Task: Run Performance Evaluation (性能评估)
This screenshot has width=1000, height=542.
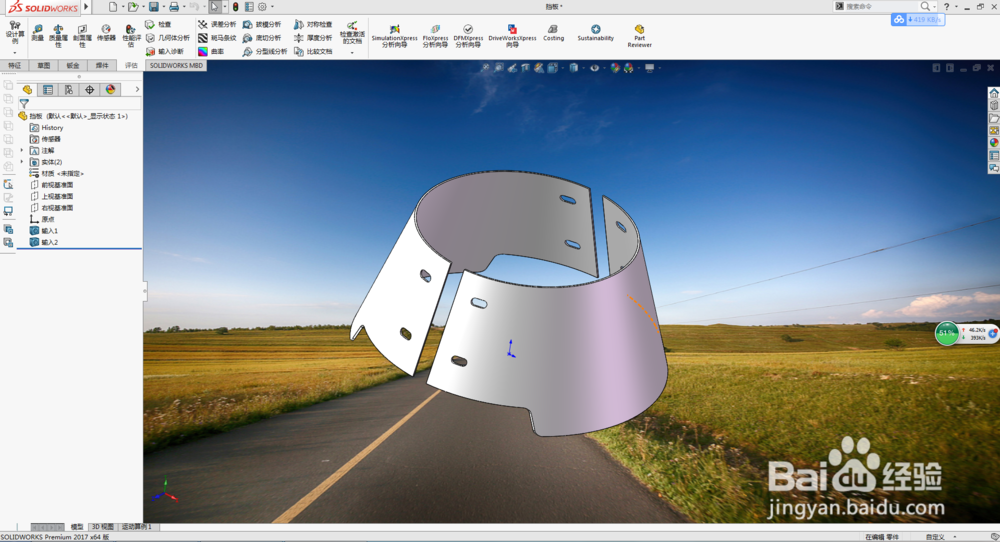Action: click(x=131, y=36)
